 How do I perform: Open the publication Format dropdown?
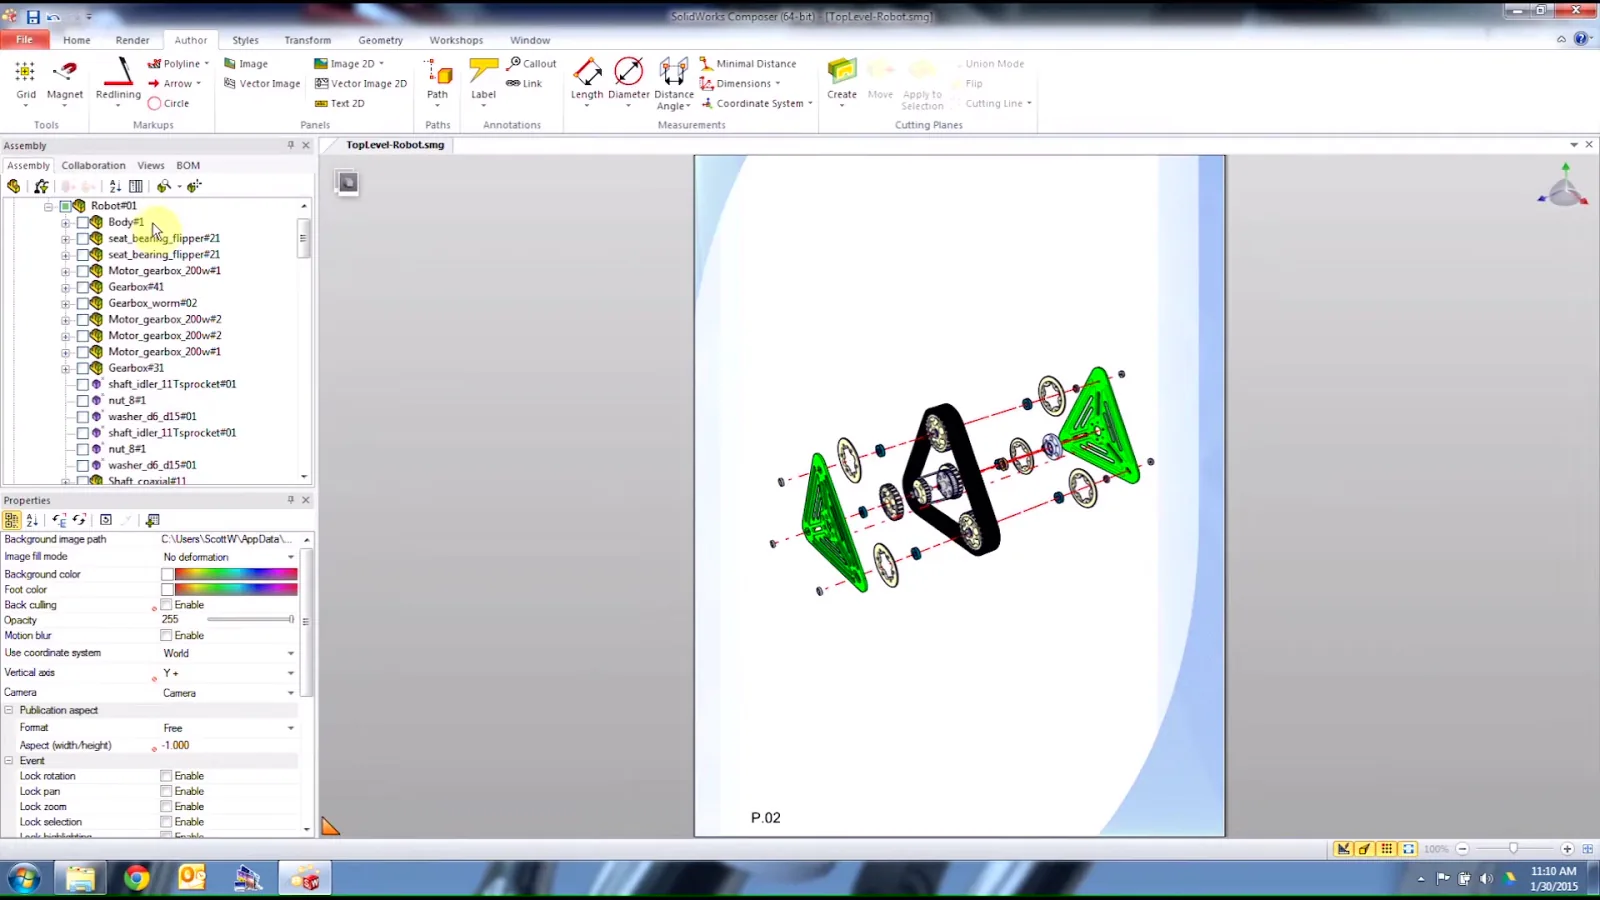pos(291,728)
